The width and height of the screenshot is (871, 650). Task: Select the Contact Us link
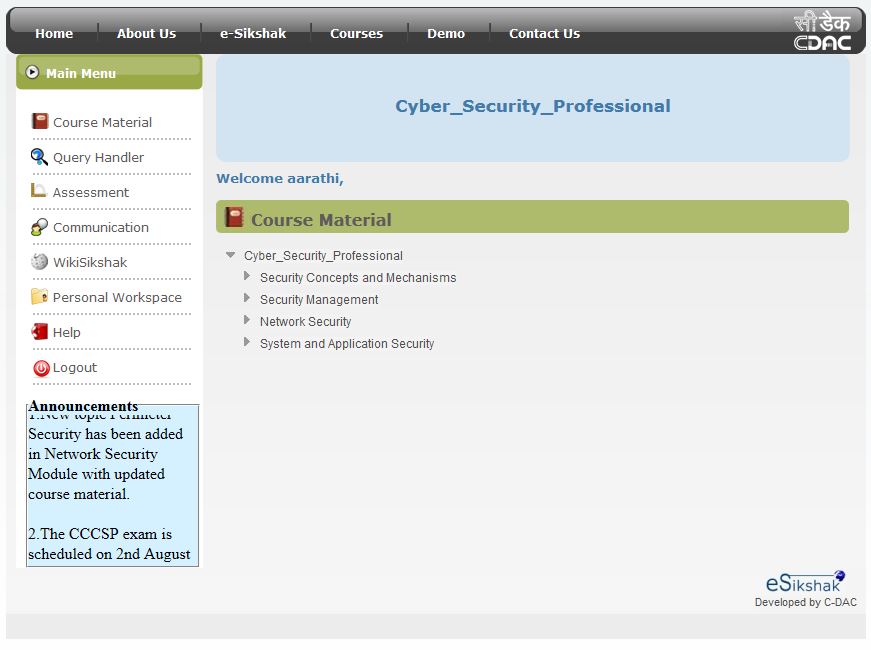544,33
